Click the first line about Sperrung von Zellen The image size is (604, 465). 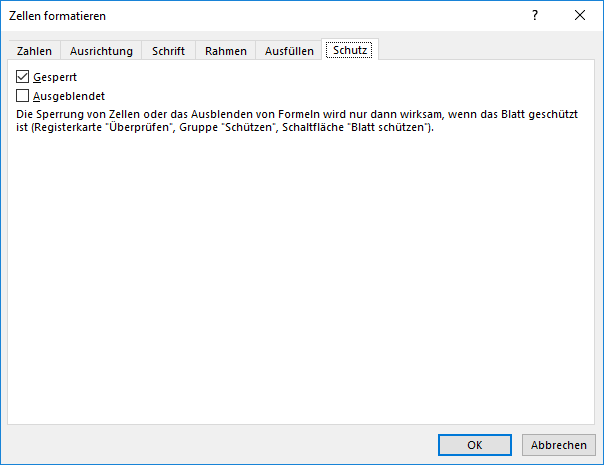pos(298,115)
